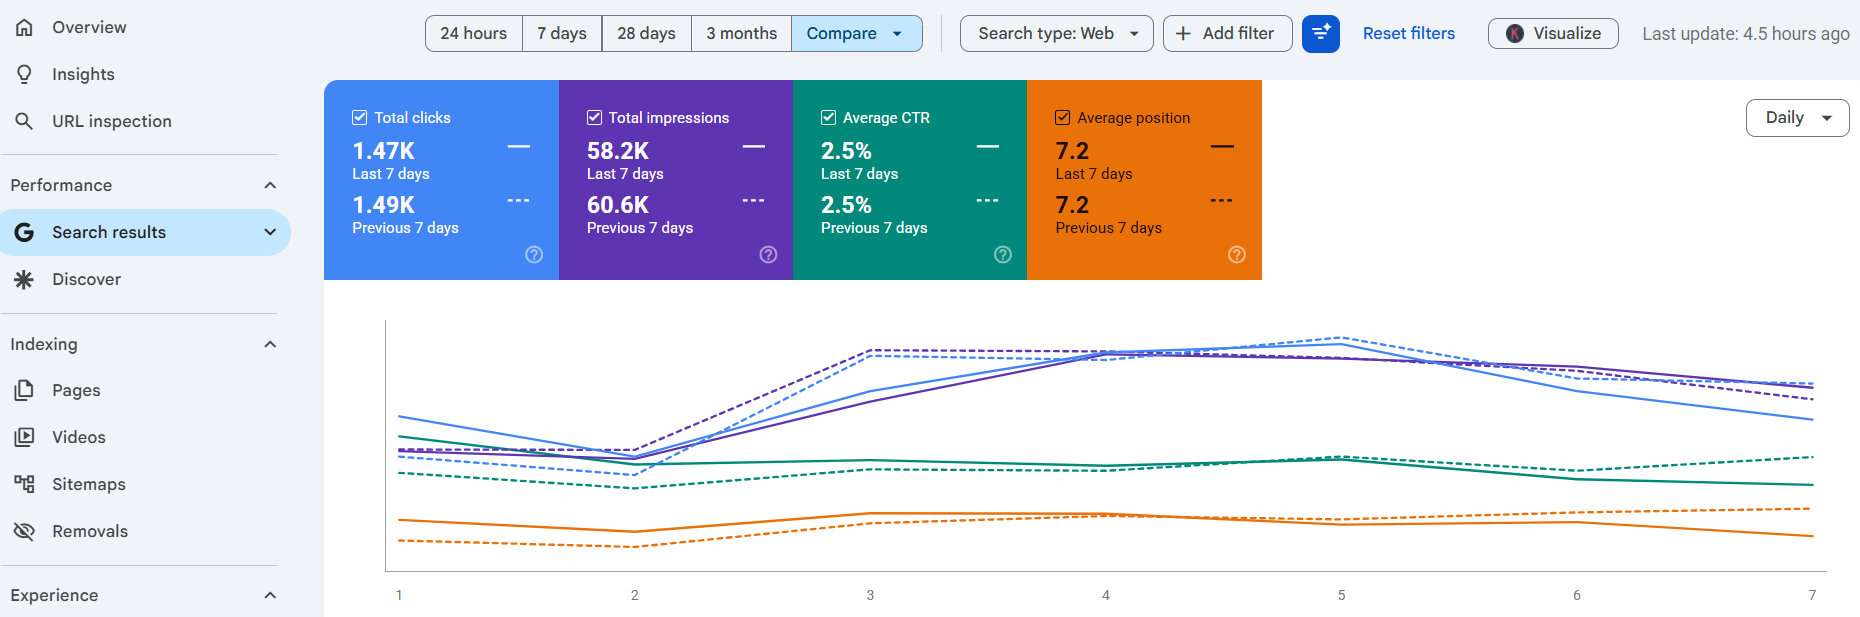
Task: Uncheck the Total impressions checkbox
Action: click(x=594, y=118)
